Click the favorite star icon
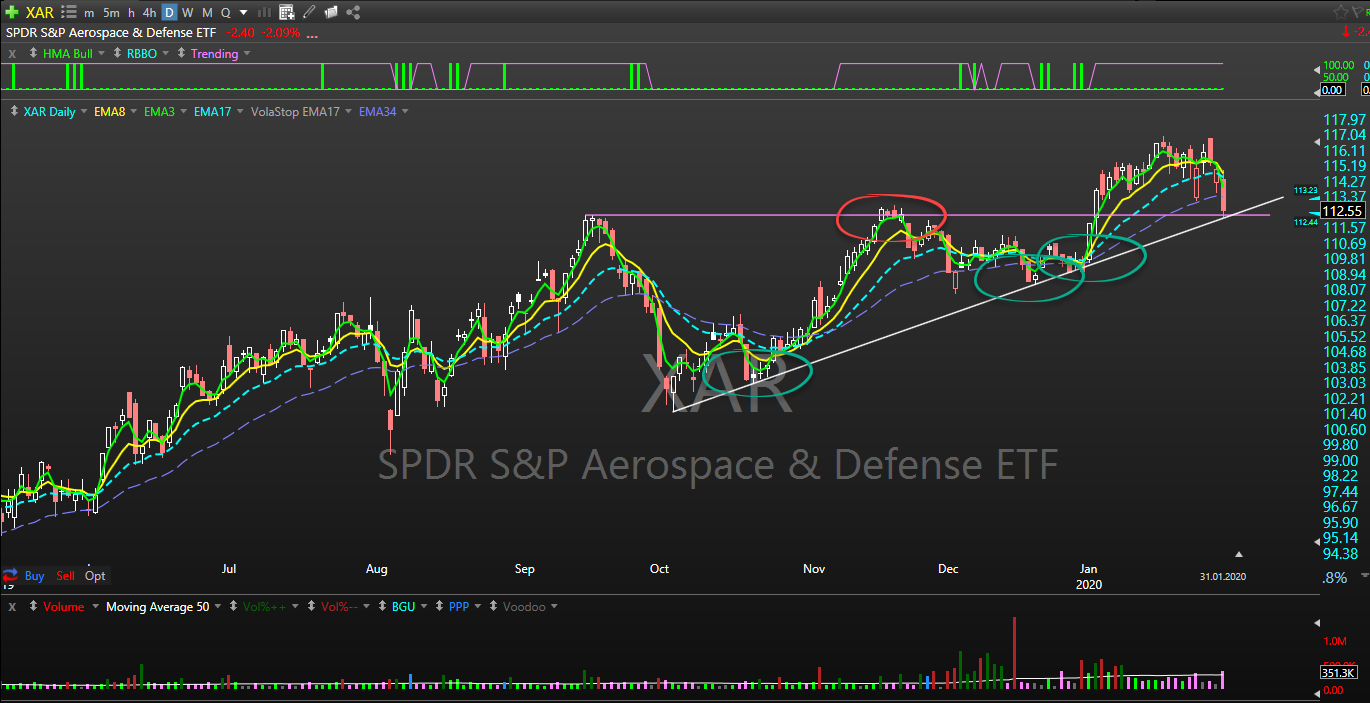The image size is (1370, 703). point(1341,11)
